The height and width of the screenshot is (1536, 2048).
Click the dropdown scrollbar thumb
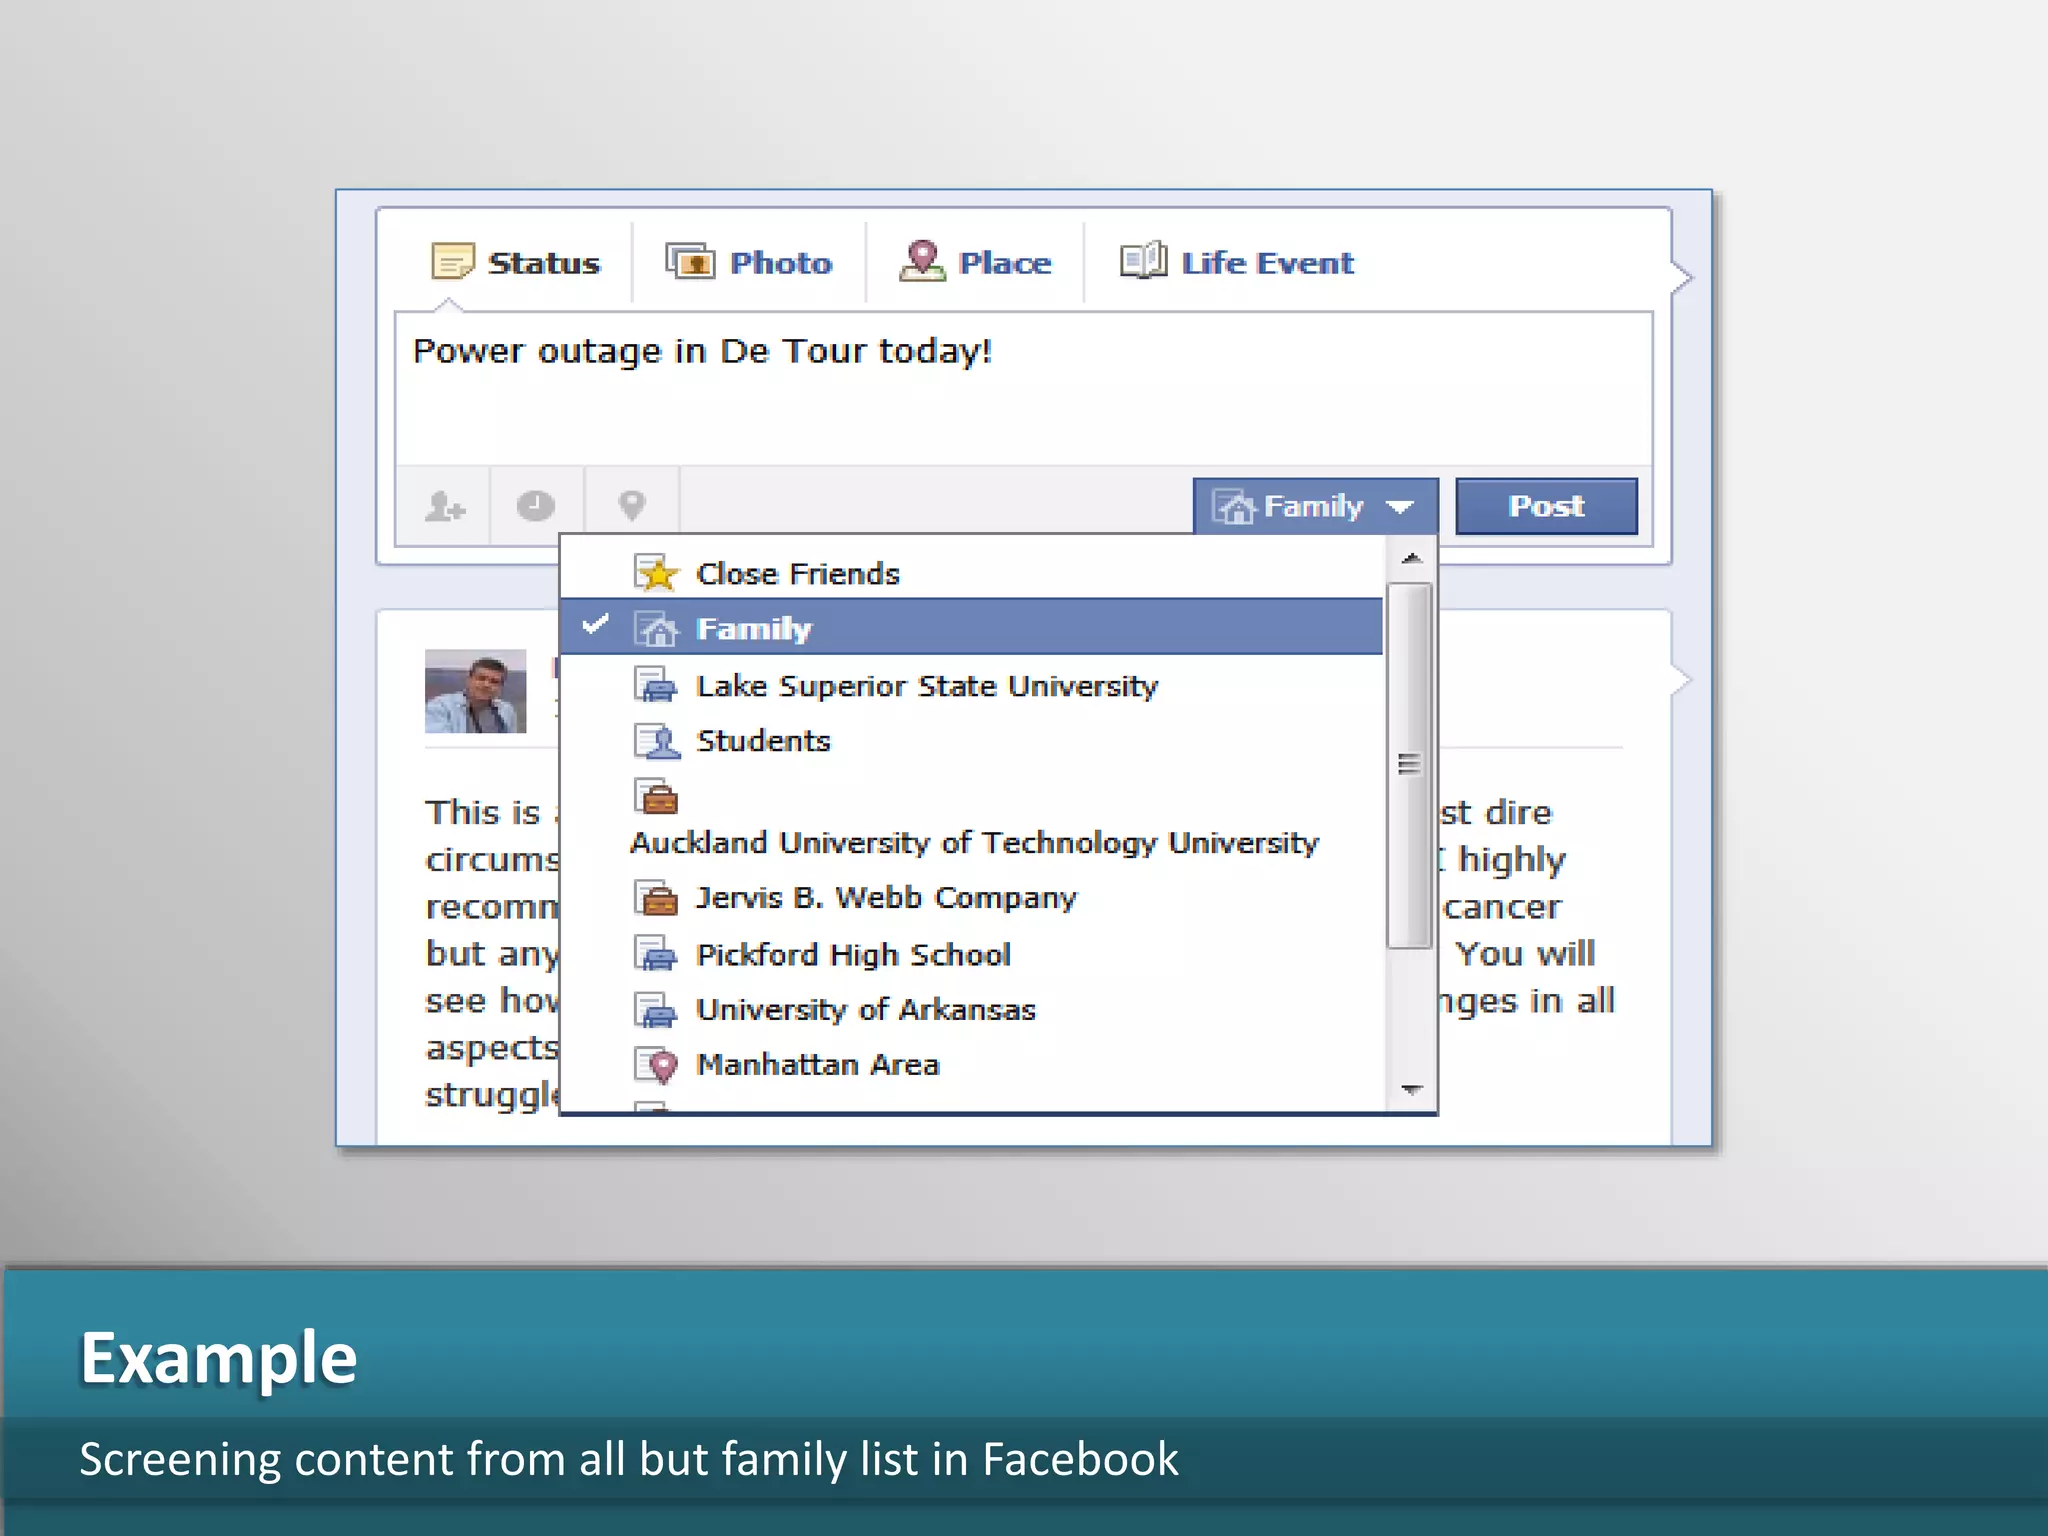point(1410,765)
